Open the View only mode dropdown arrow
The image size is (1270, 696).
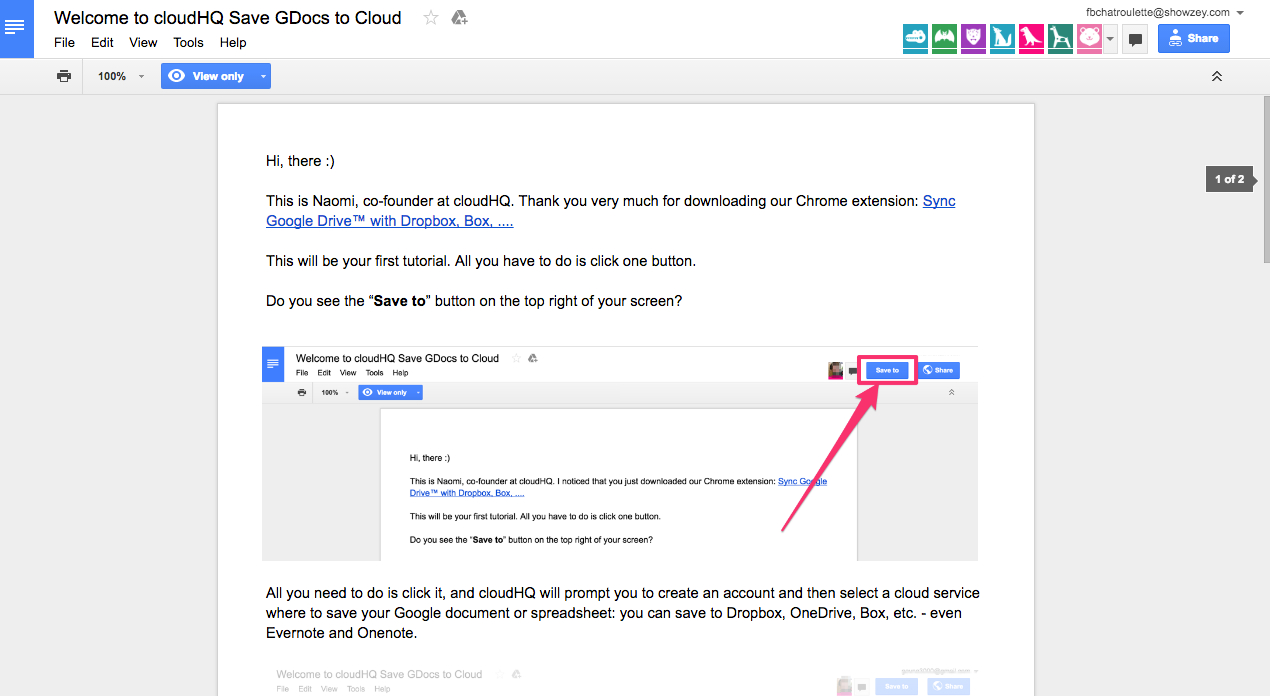click(262, 76)
